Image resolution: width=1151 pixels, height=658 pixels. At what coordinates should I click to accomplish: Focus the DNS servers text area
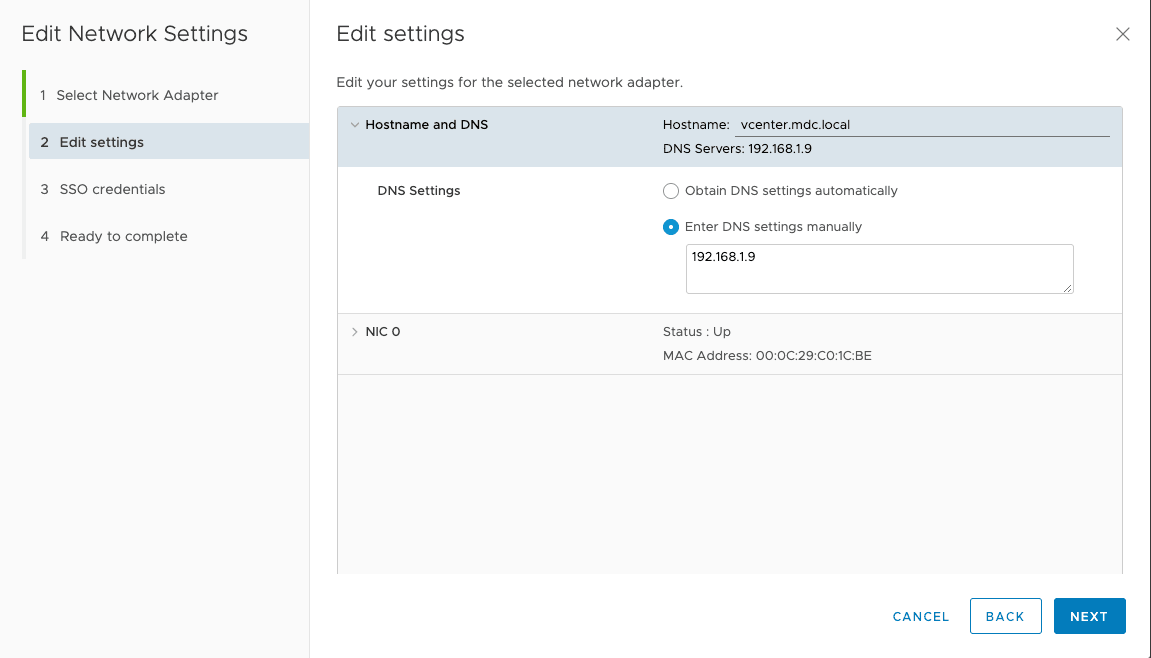coord(879,268)
